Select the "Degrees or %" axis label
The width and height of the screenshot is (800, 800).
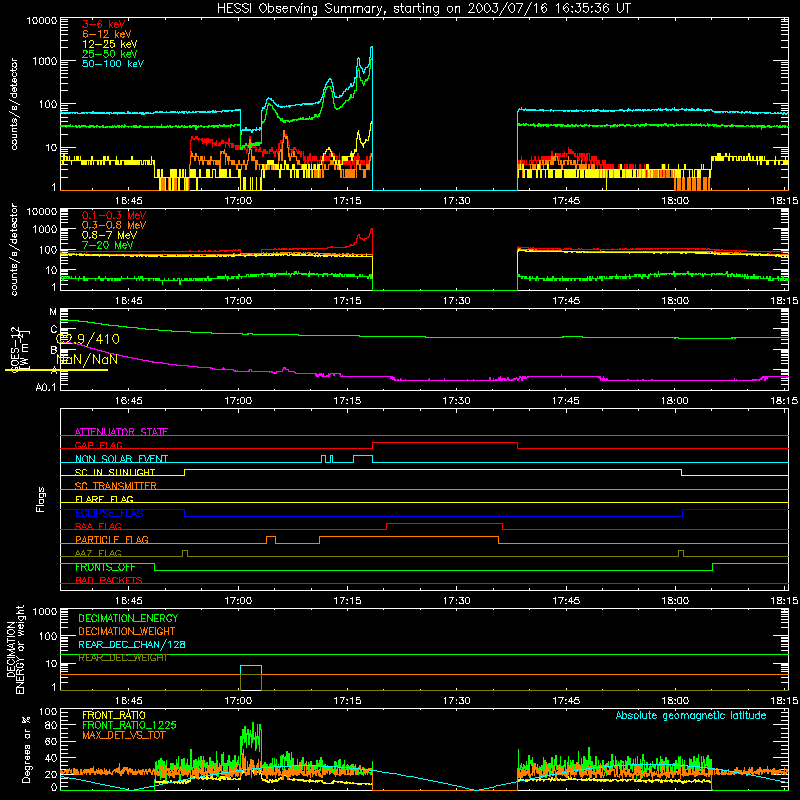point(26,749)
